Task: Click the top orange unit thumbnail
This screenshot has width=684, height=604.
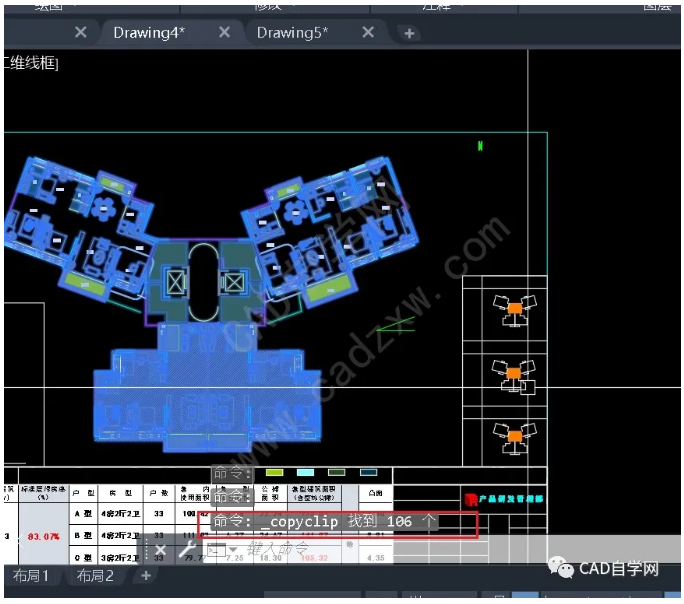Action: click(x=514, y=308)
